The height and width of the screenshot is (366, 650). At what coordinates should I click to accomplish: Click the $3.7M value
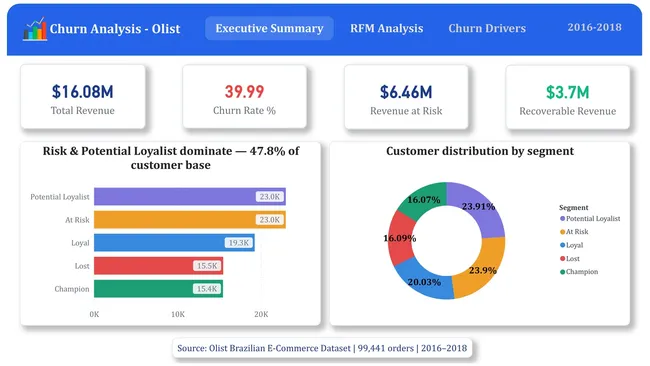(x=567, y=92)
